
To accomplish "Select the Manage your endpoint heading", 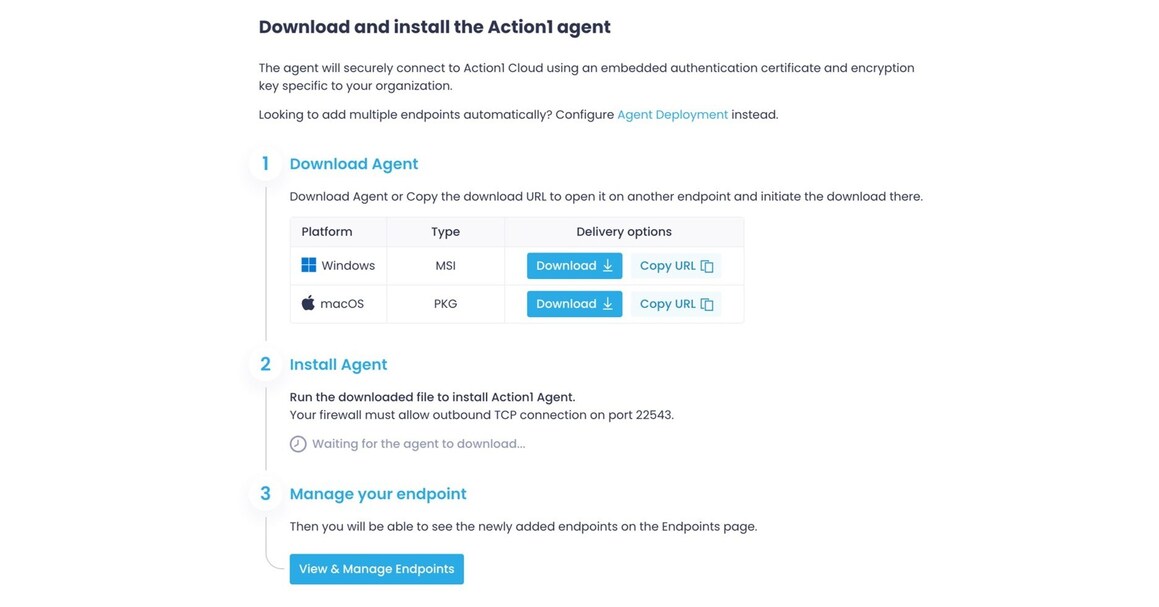I will pos(377,493).
